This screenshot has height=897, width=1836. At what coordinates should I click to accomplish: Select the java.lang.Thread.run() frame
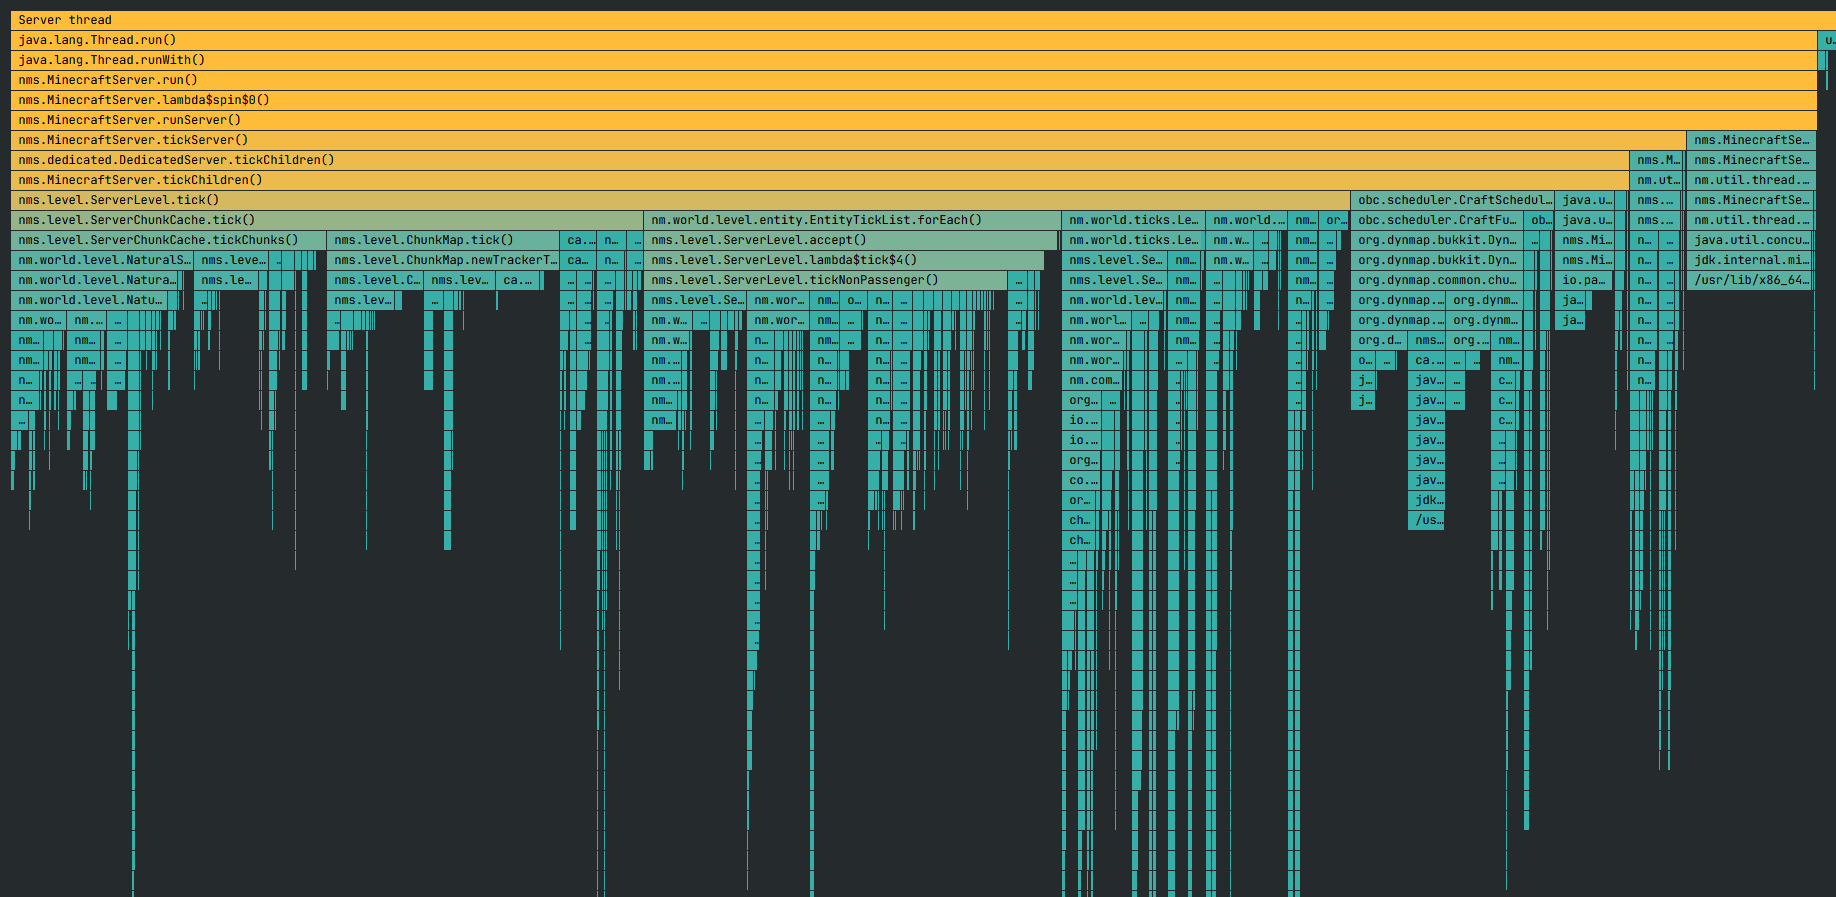[900, 40]
